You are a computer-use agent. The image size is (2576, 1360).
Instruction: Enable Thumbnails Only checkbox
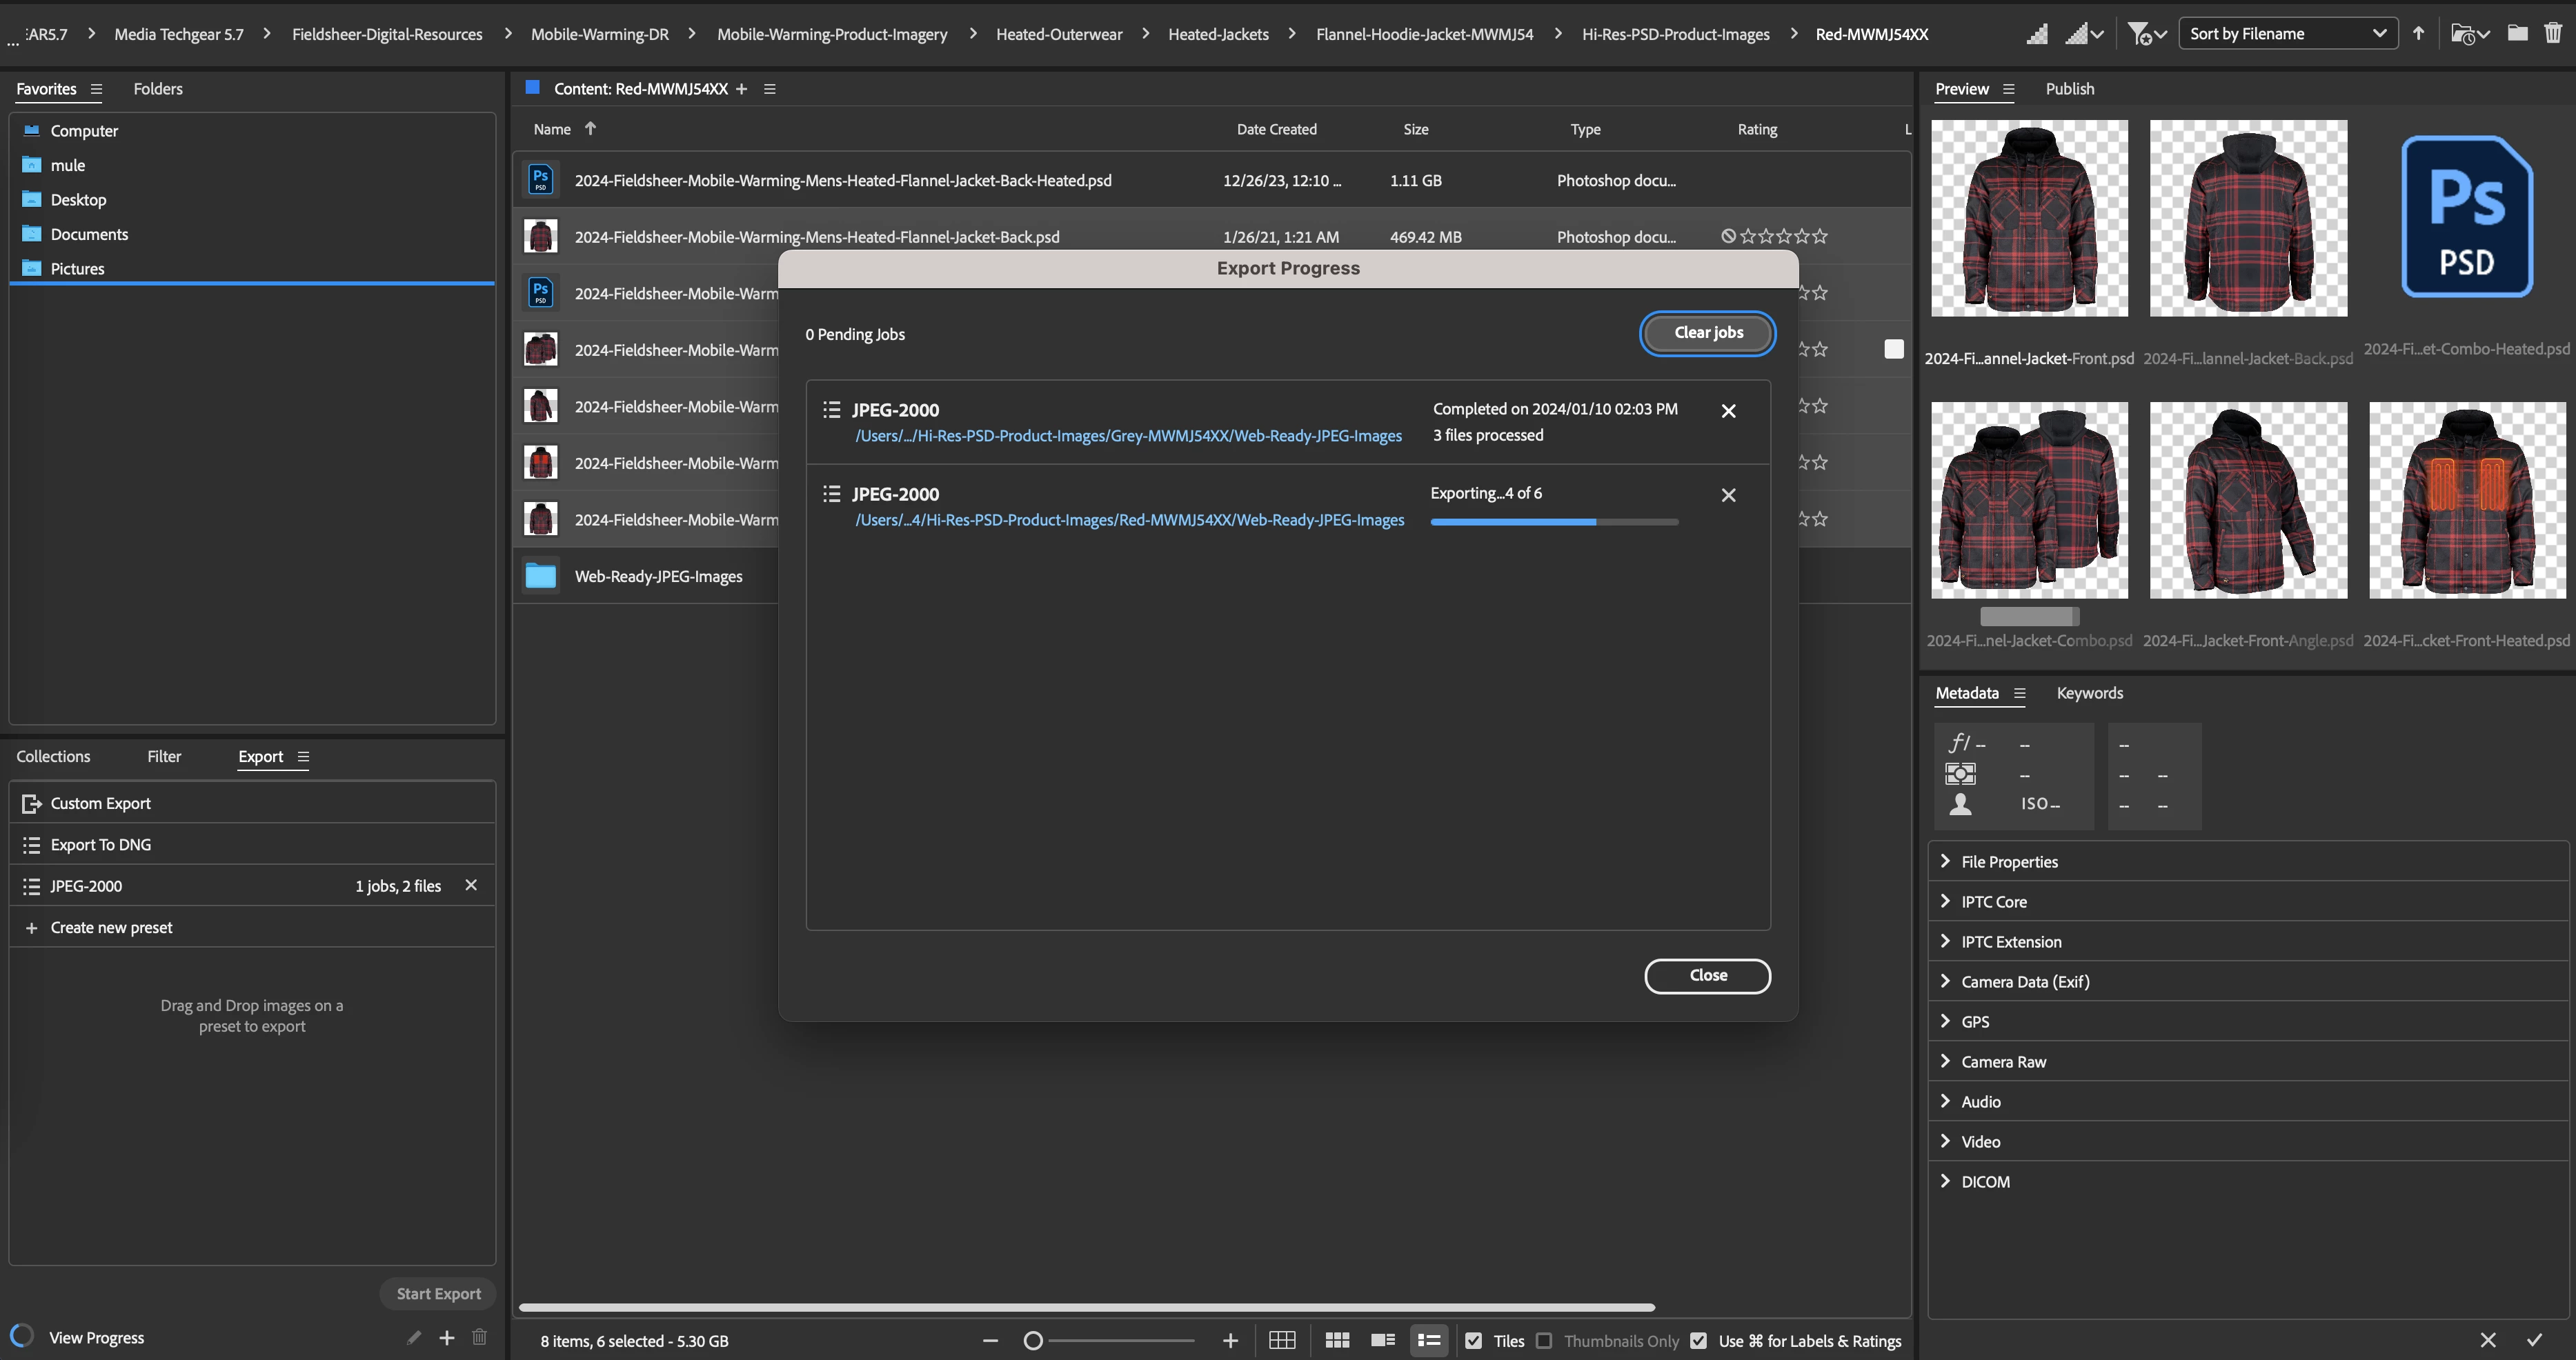1544,1341
